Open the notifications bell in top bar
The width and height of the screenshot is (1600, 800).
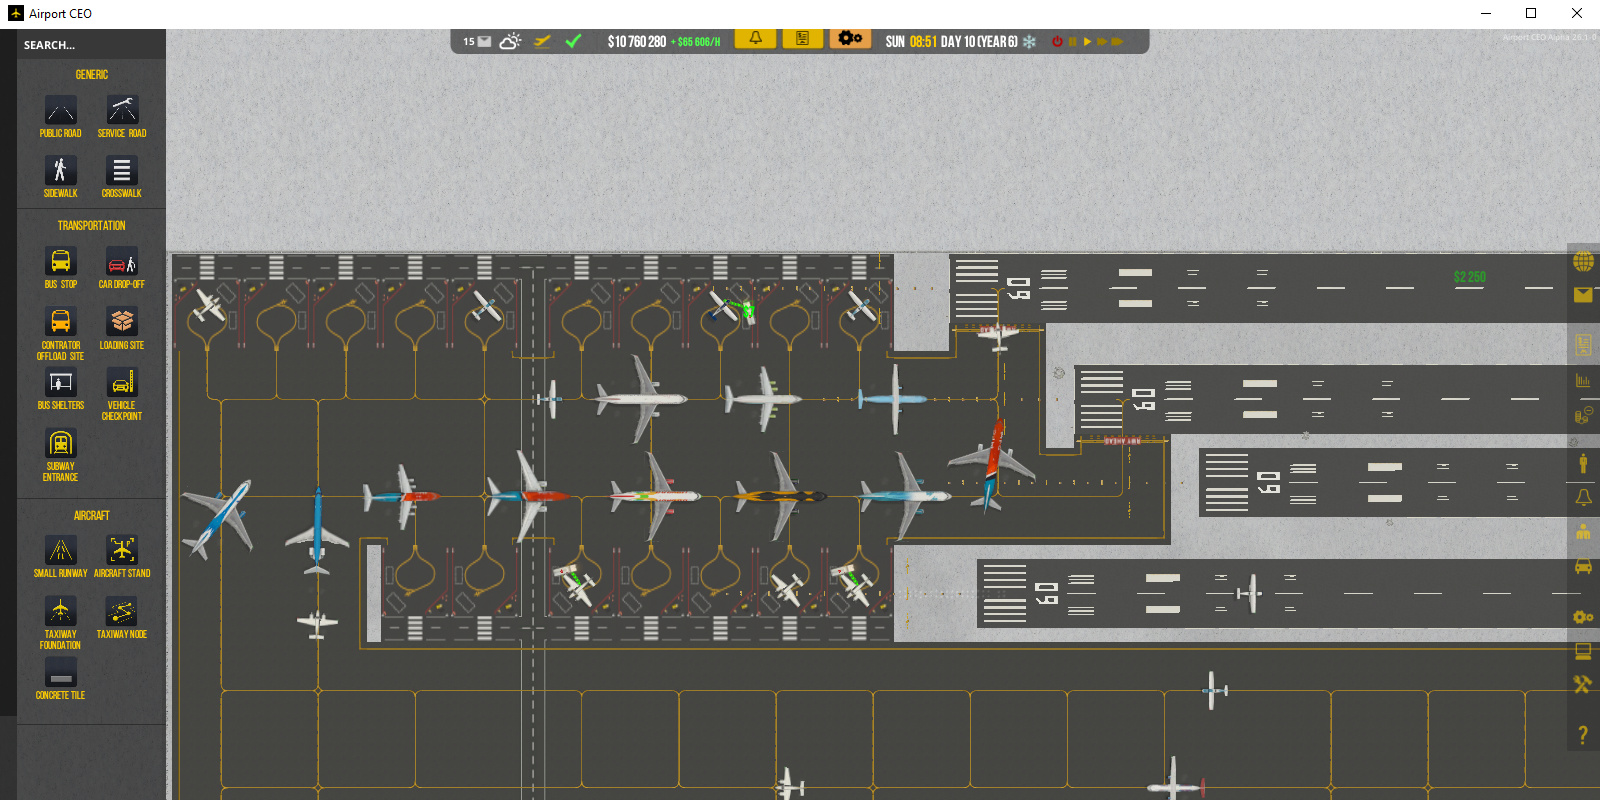point(756,39)
